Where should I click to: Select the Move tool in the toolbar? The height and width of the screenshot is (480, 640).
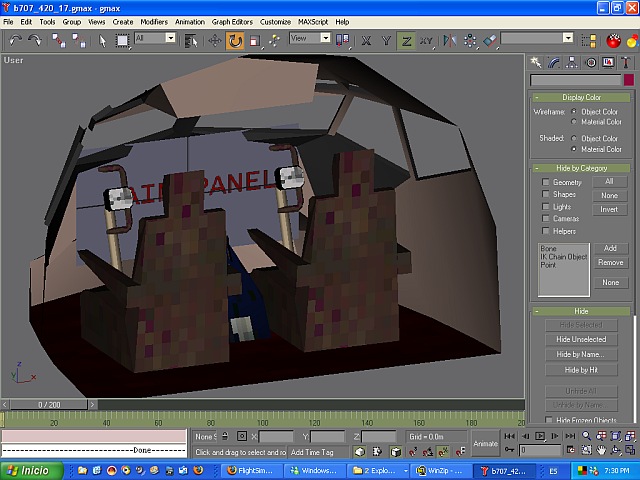[x=214, y=40]
